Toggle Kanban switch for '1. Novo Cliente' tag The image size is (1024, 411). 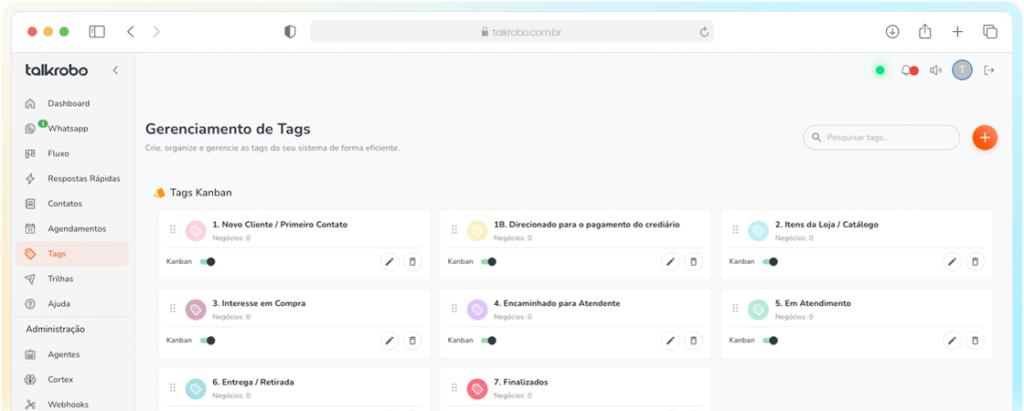[207, 261]
